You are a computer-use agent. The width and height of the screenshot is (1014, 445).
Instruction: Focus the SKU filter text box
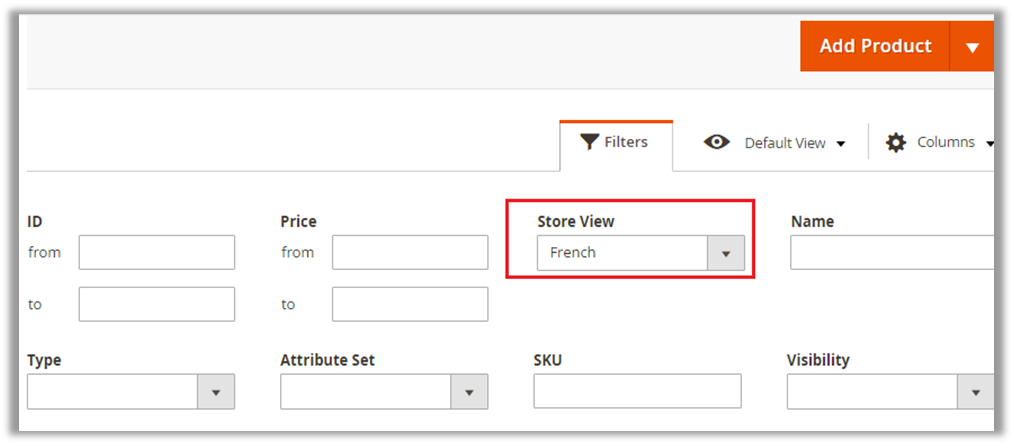[x=637, y=391]
